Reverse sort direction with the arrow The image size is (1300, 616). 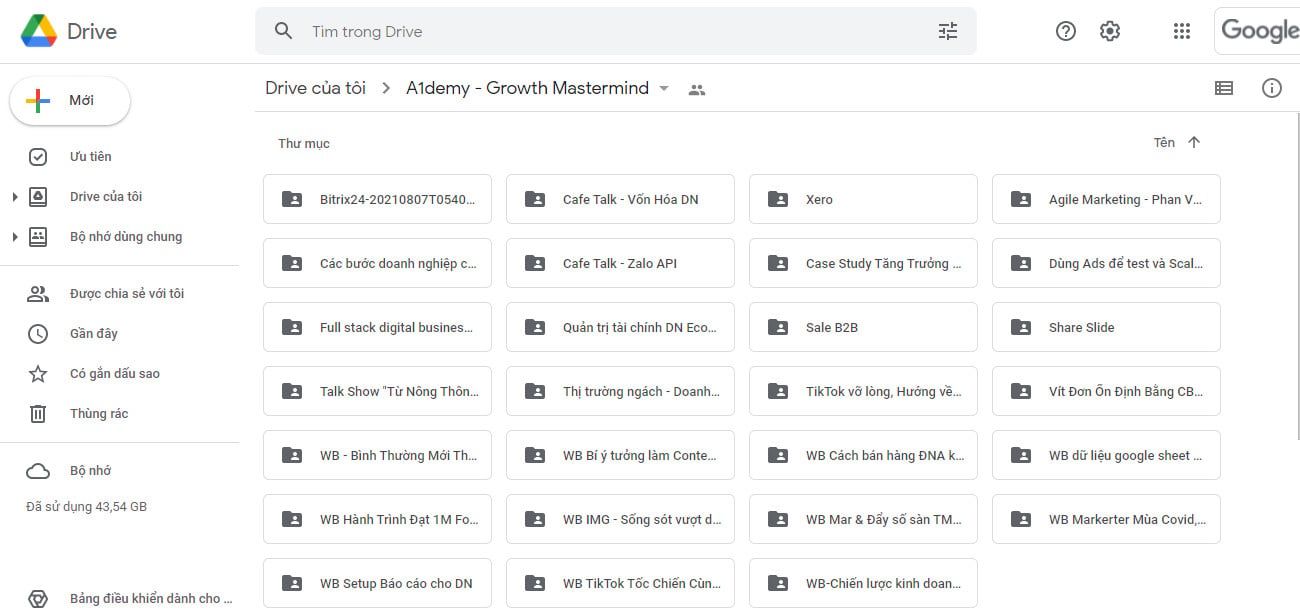point(1194,143)
